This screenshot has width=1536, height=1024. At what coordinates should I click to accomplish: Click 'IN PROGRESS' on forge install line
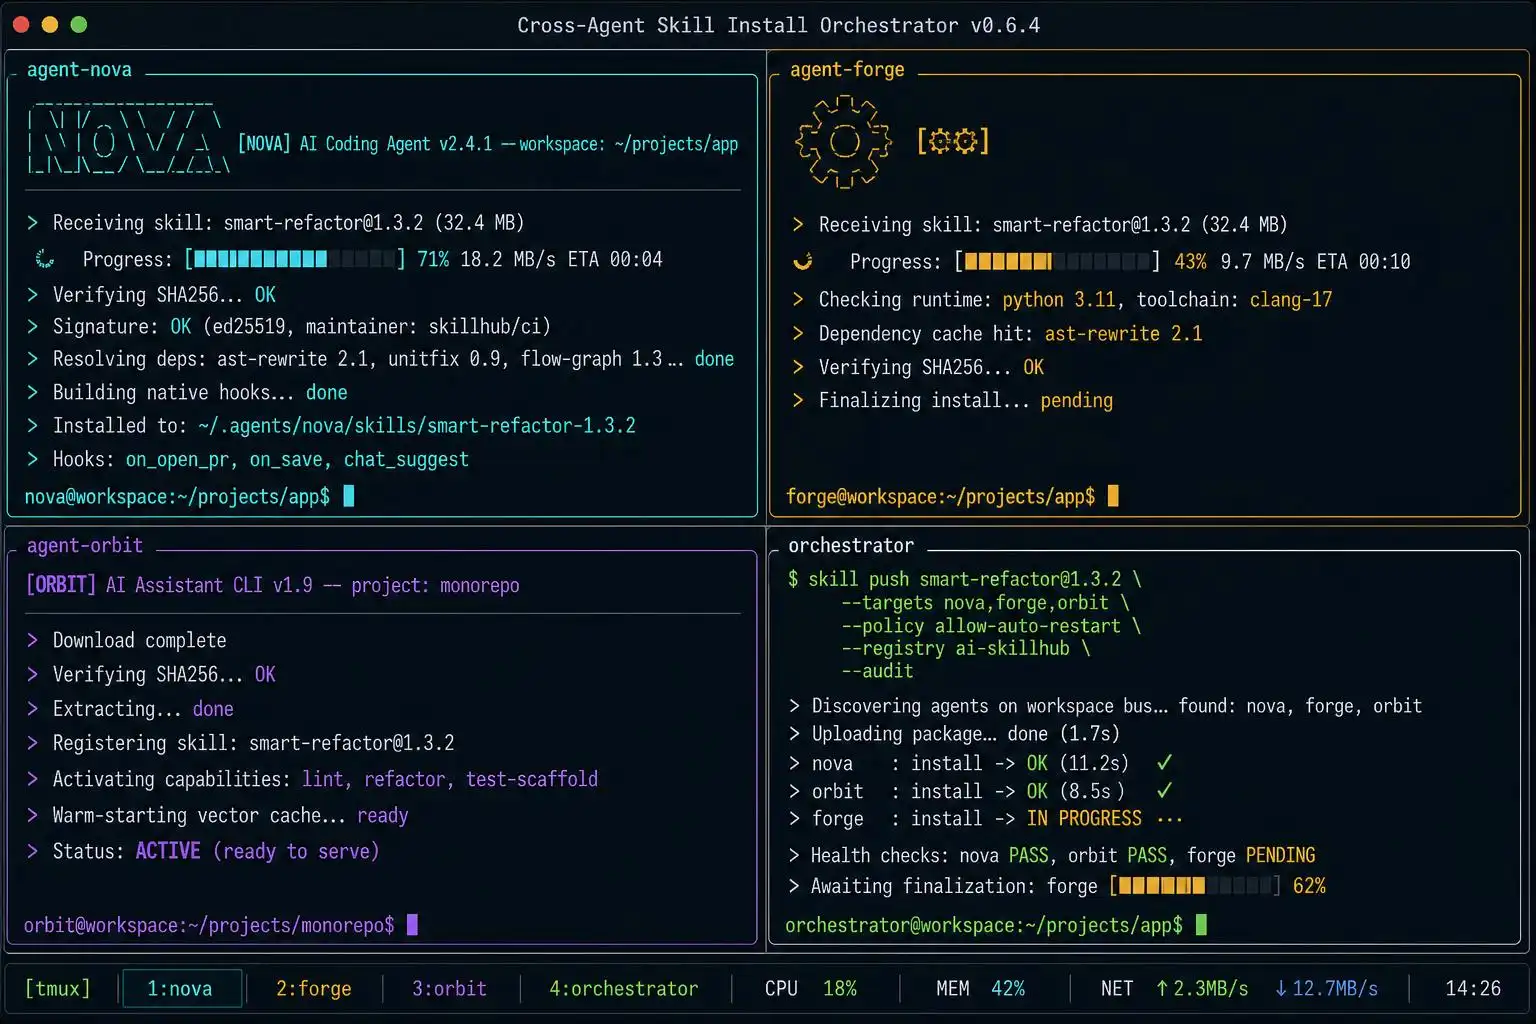point(1084,818)
